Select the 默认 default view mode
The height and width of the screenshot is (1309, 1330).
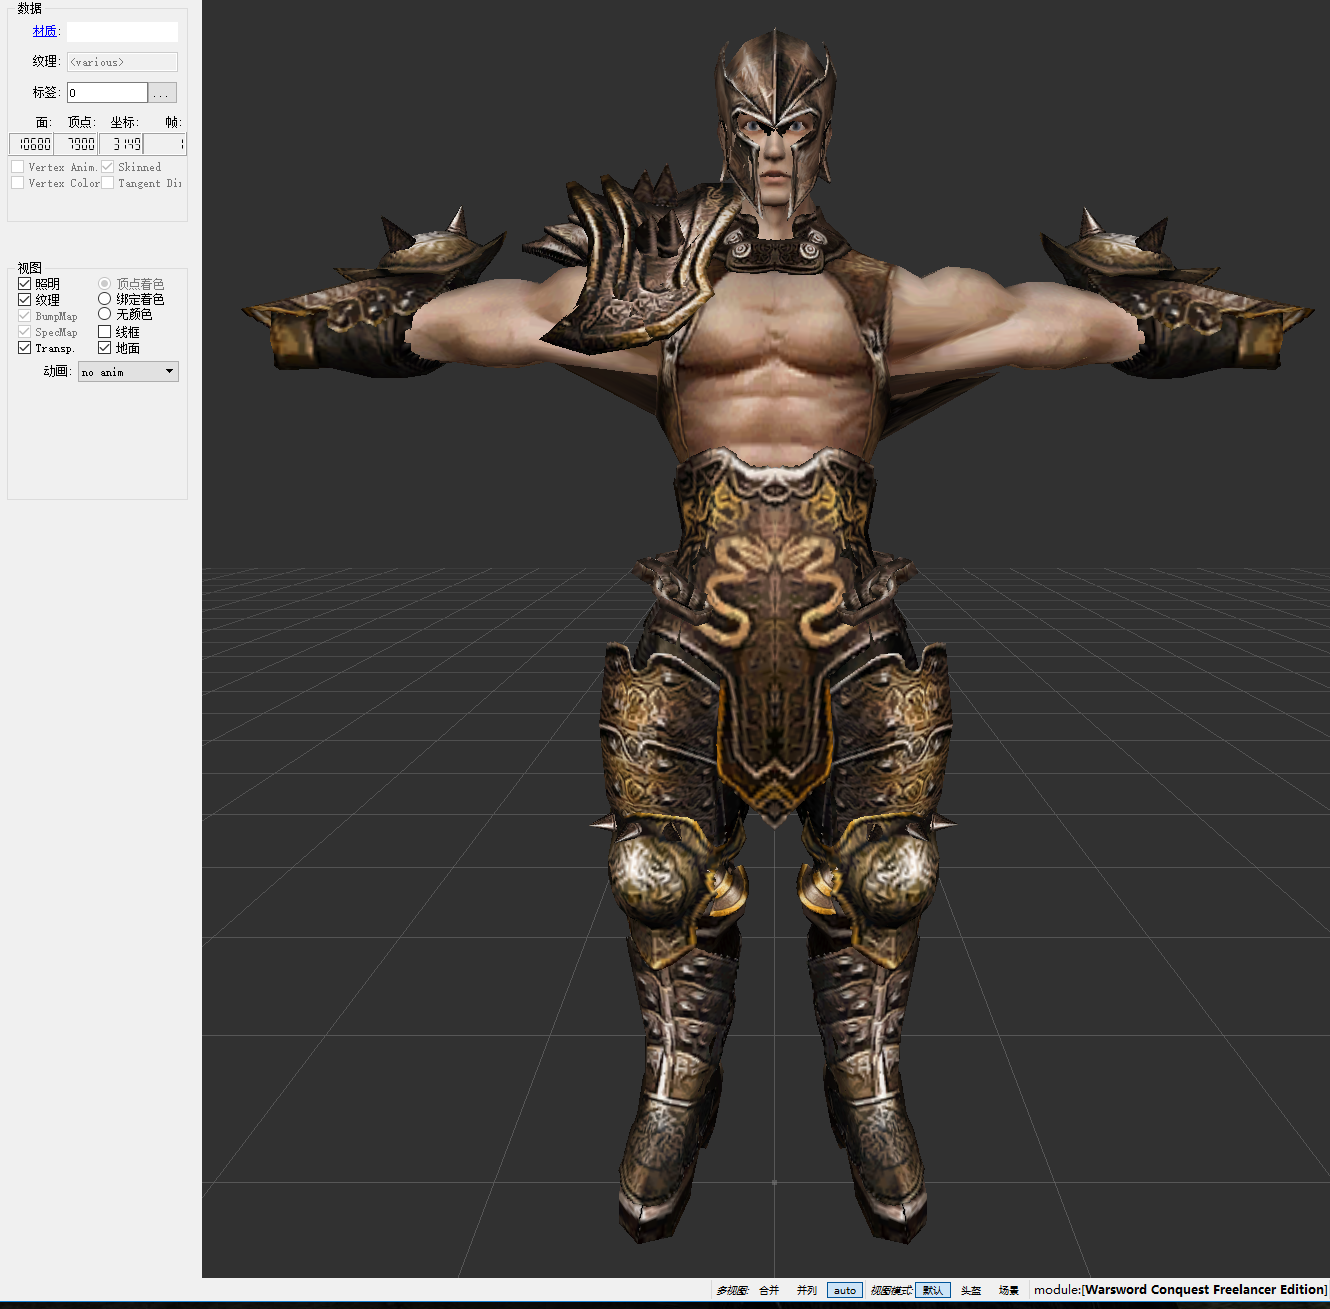(x=933, y=1290)
